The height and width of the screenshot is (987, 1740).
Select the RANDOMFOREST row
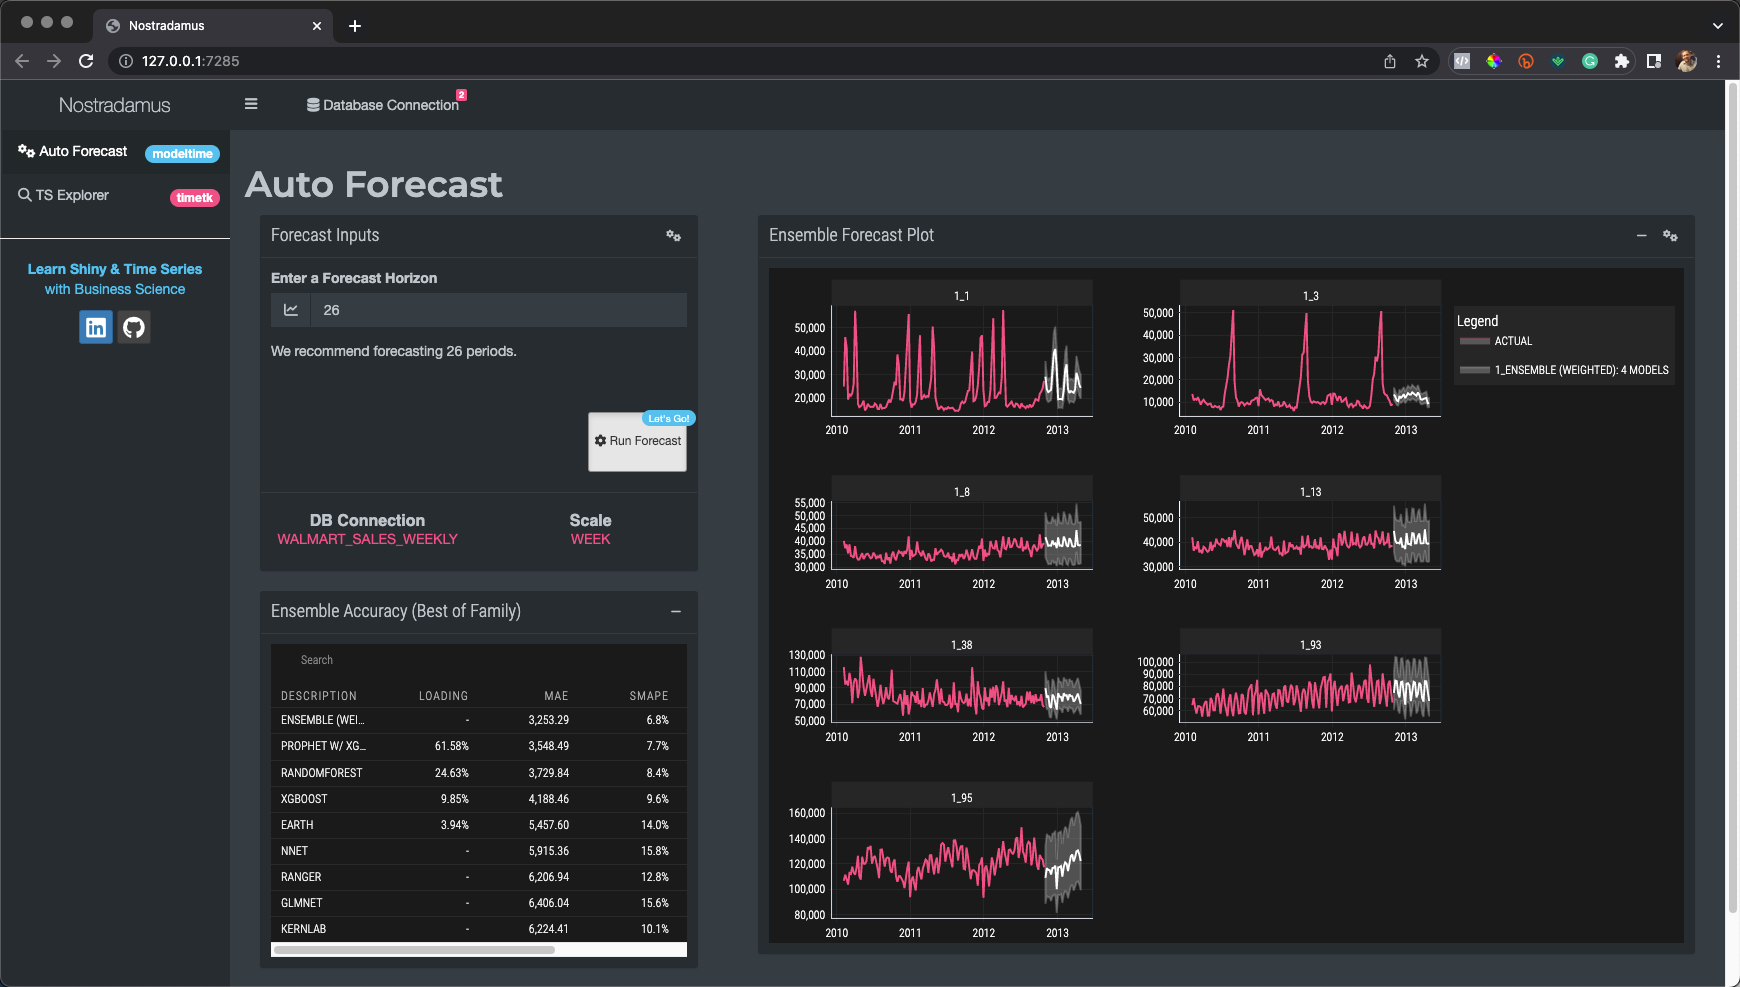click(479, 773)
